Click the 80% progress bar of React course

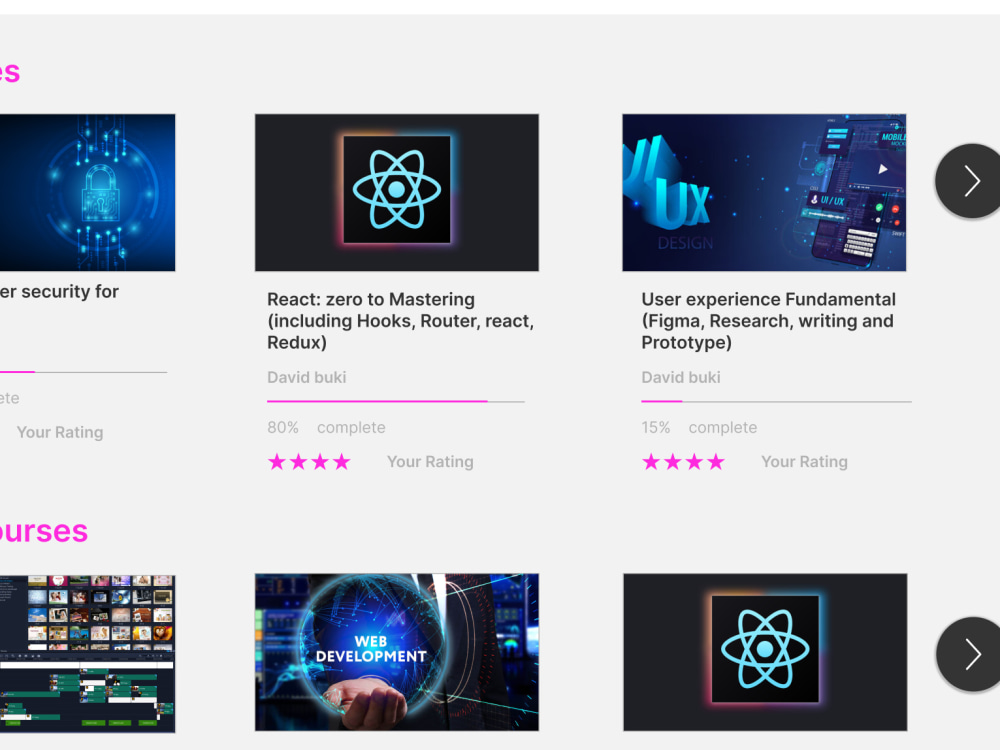pyautogui.click(x=395, y=401)
